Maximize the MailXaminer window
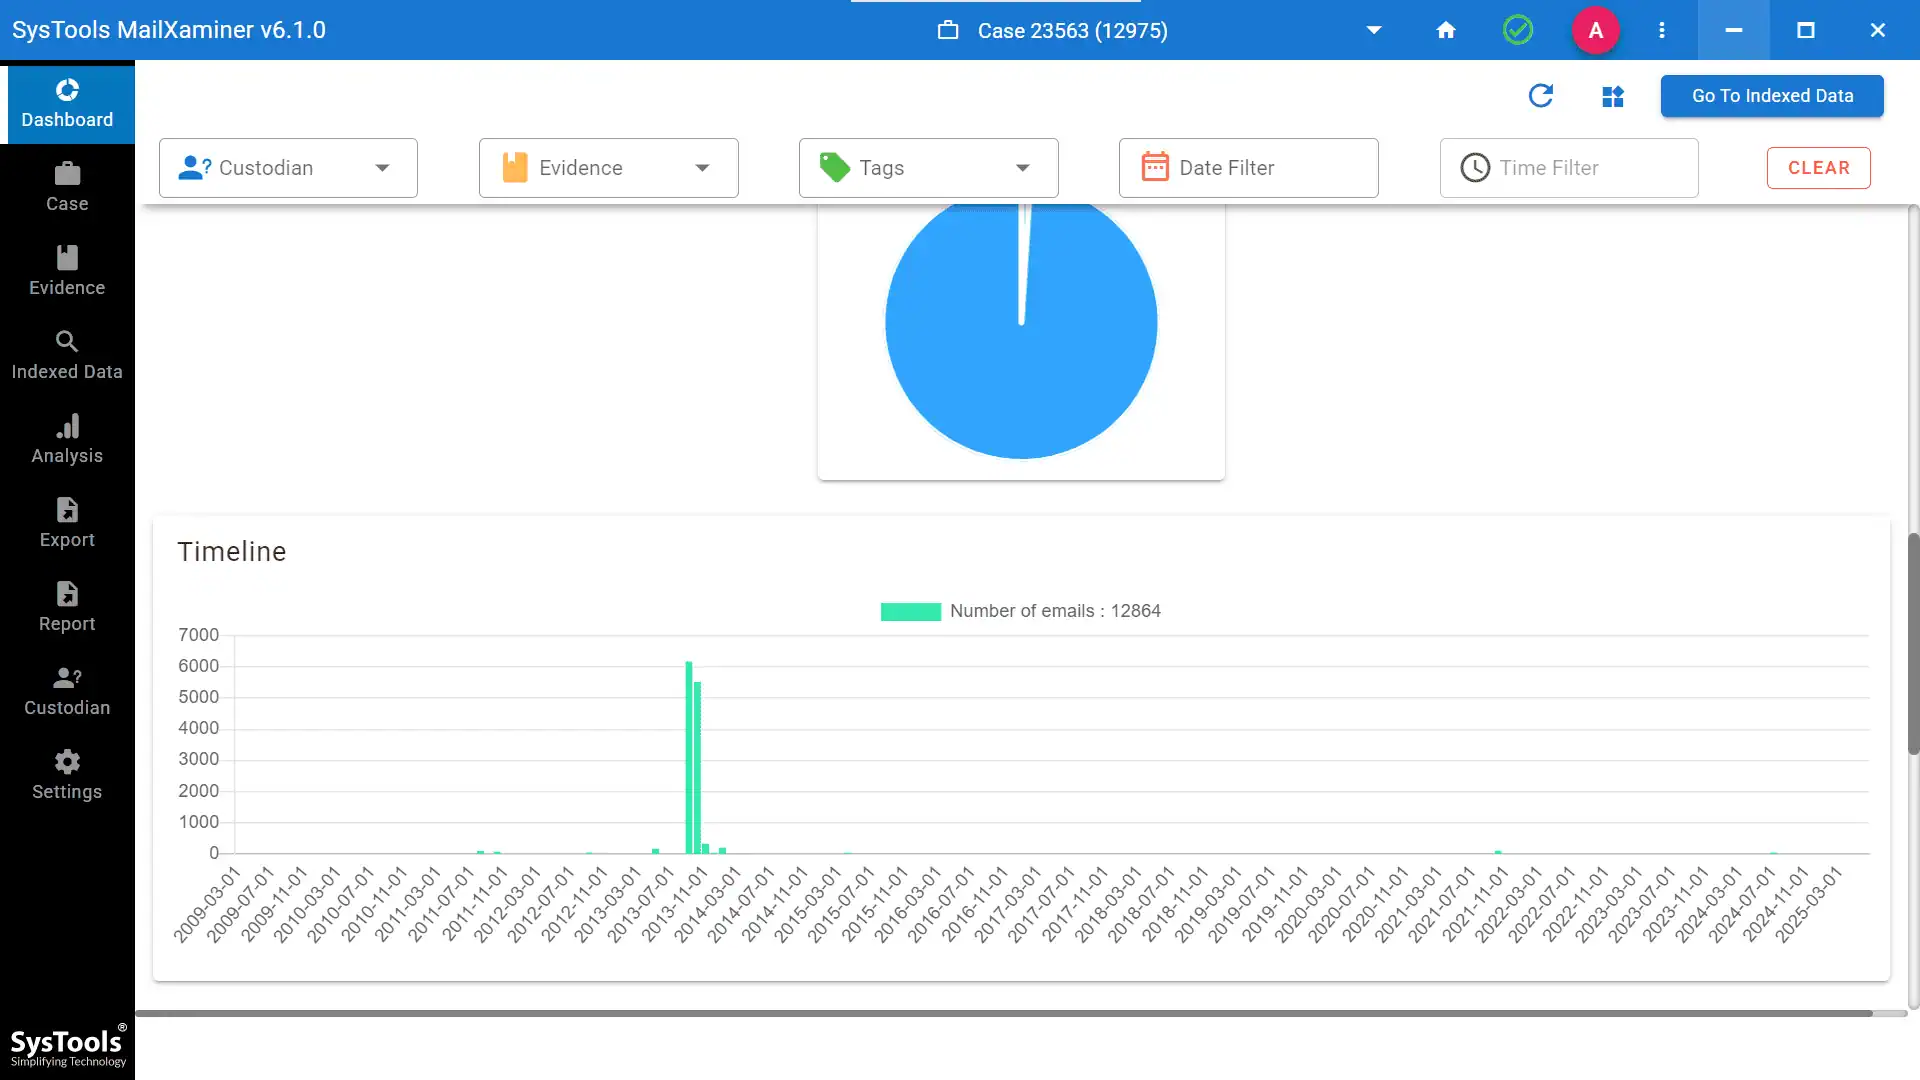1920x1080 pixels. 1806,30
